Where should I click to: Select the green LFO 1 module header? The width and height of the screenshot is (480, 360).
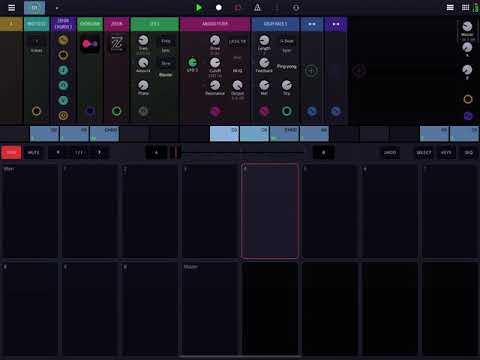[x=155, y=24]
